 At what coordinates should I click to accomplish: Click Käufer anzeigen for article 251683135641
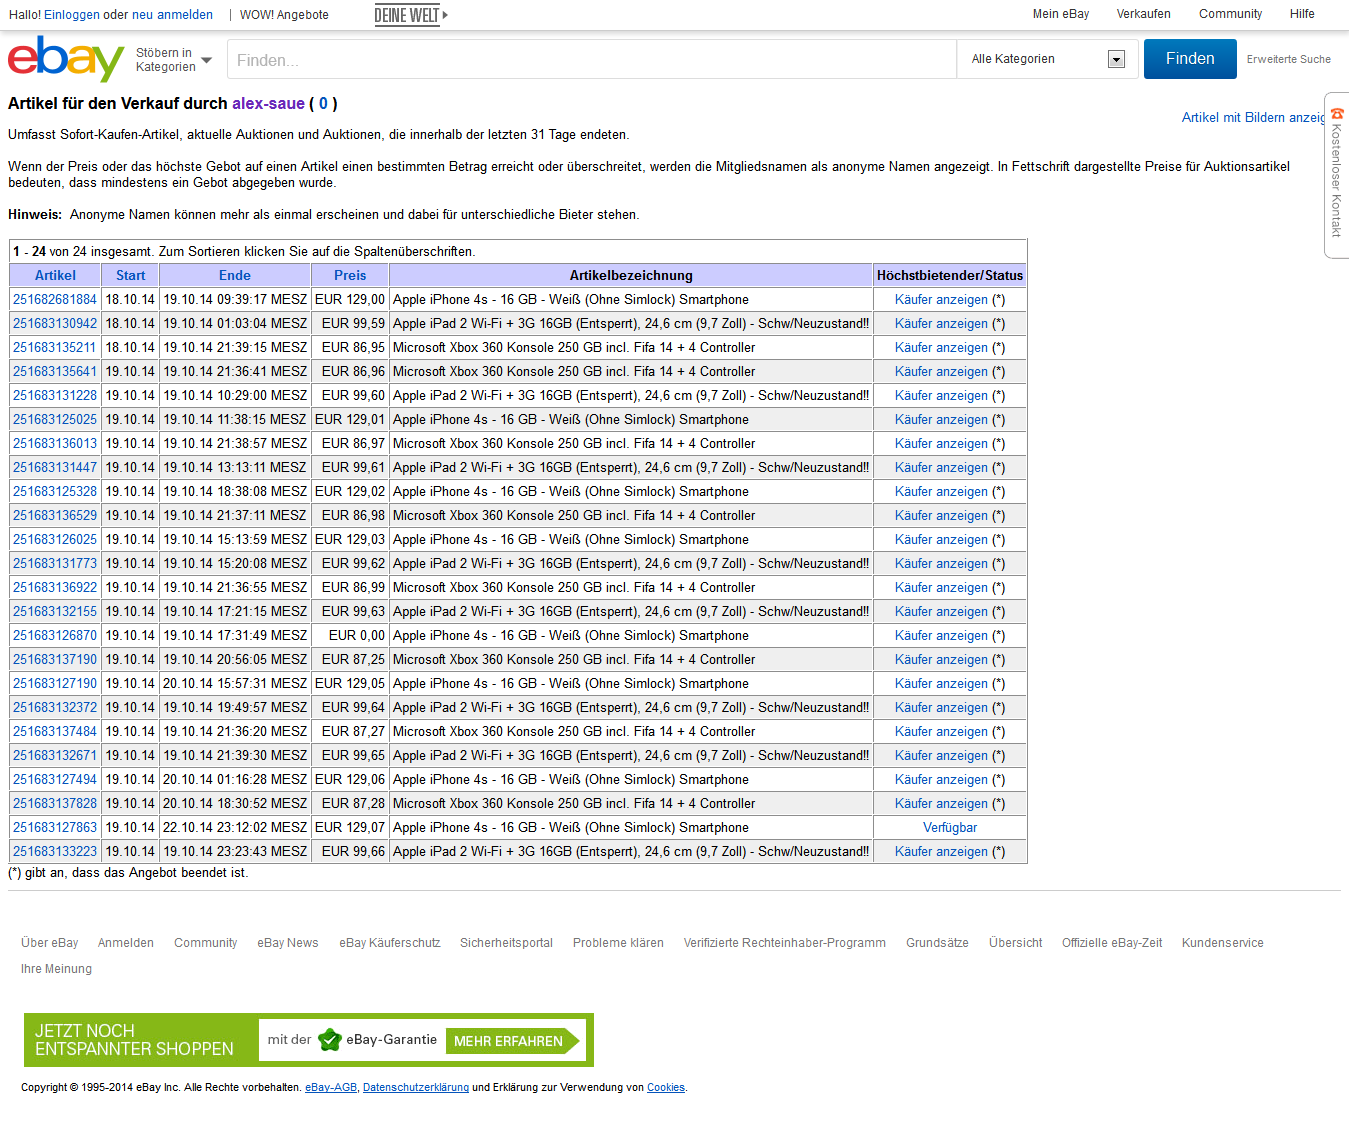point(941,372)
